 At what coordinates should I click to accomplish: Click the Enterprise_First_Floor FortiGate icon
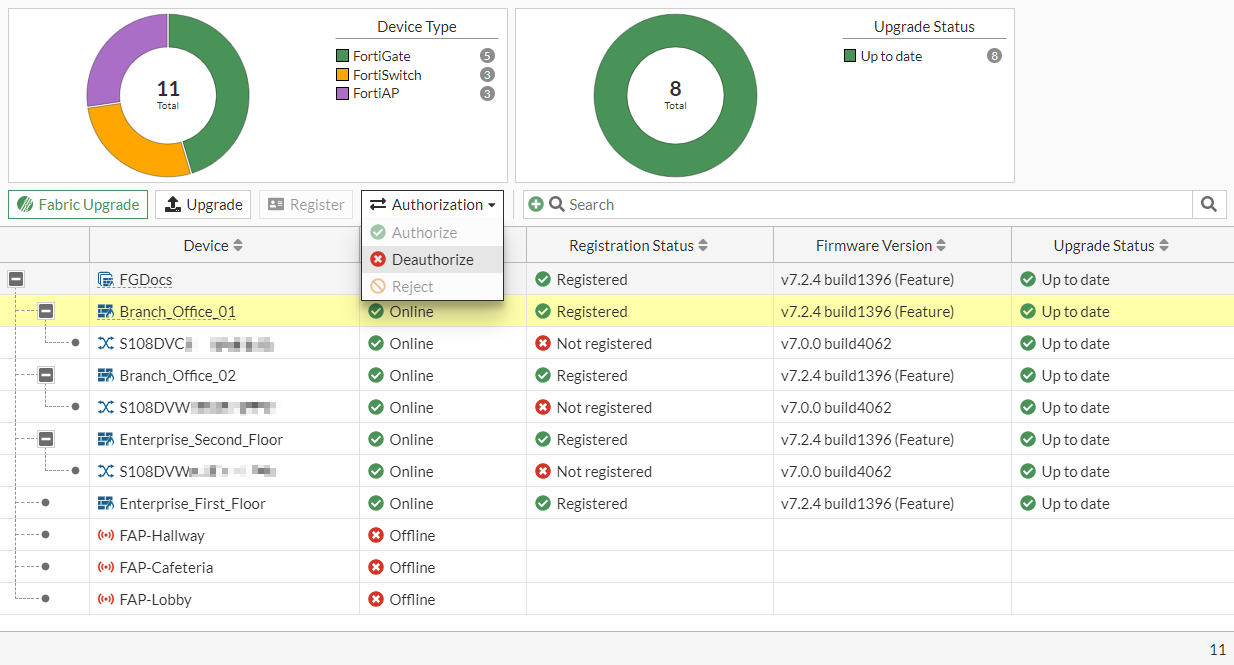pos(106,504)
